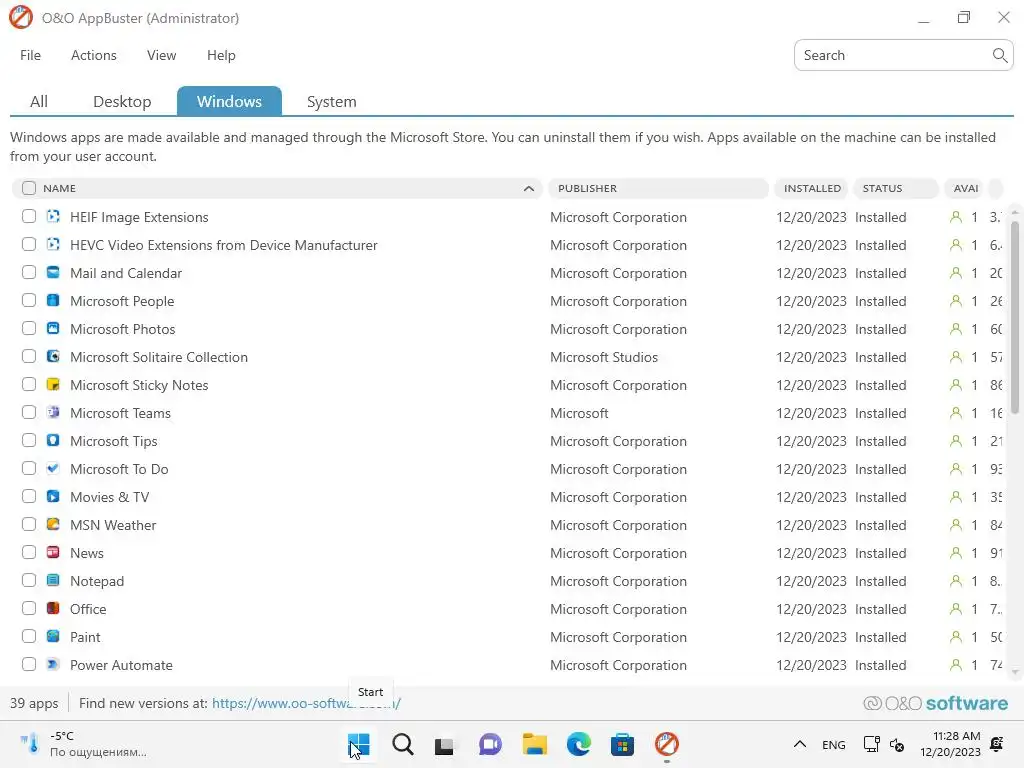This screenshot has width=1024, height=768.
Task: Click the search magnifier icon in AppBuster
Action: [999, 56]
